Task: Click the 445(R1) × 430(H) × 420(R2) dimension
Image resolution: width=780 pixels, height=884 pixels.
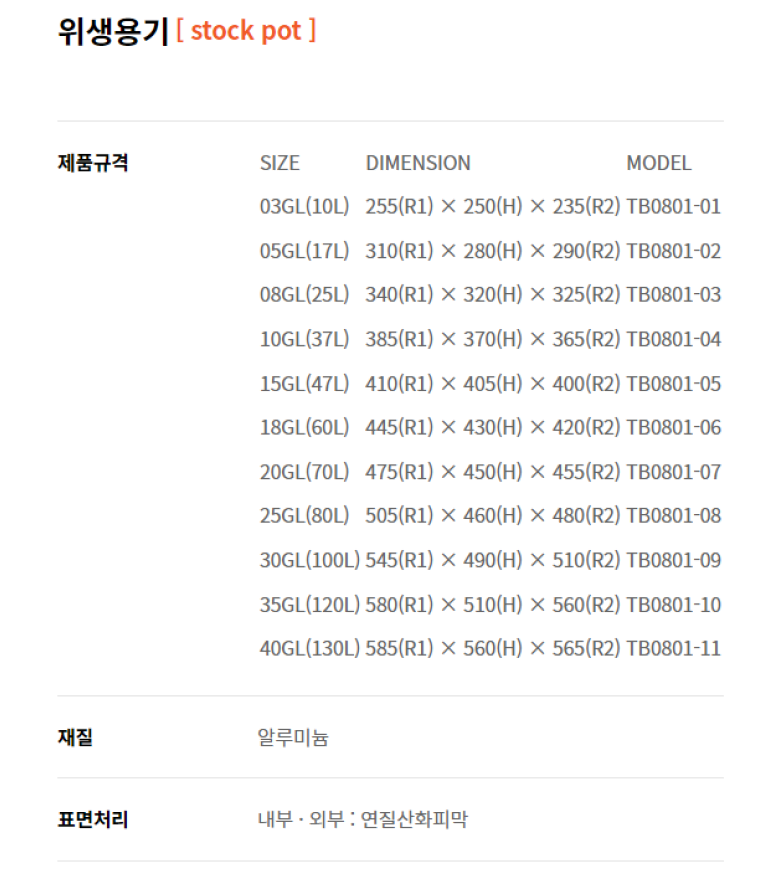Action: (x=493, y=427)
